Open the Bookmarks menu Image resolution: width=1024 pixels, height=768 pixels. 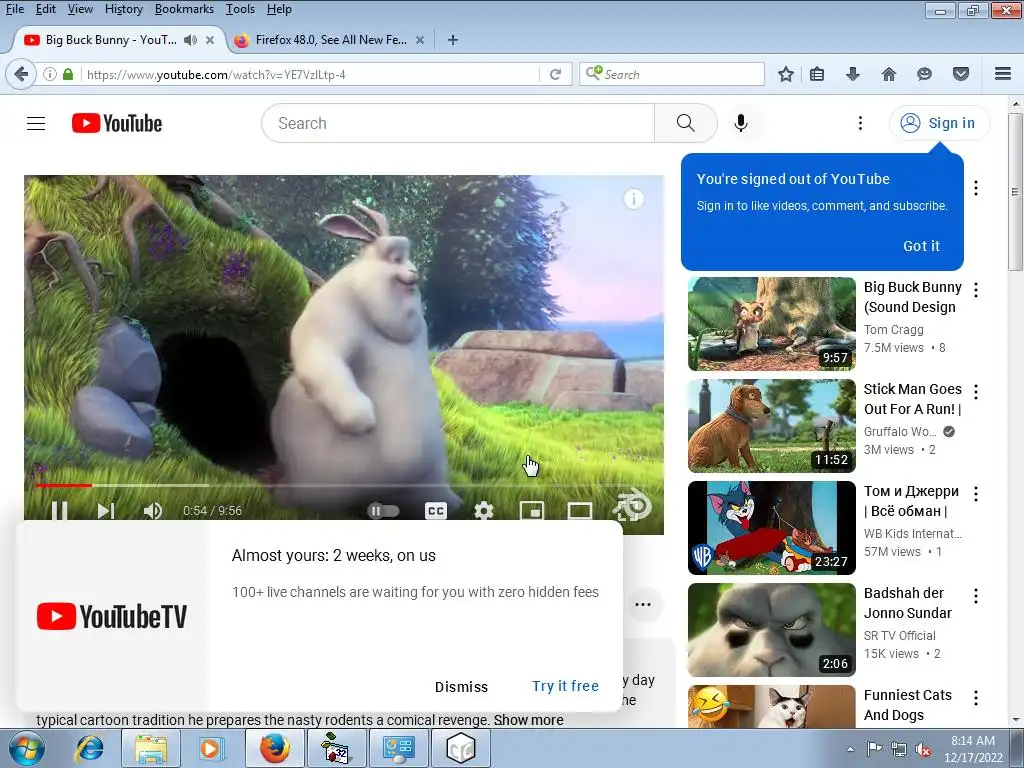pyautogui.click(x=184, y=9)
